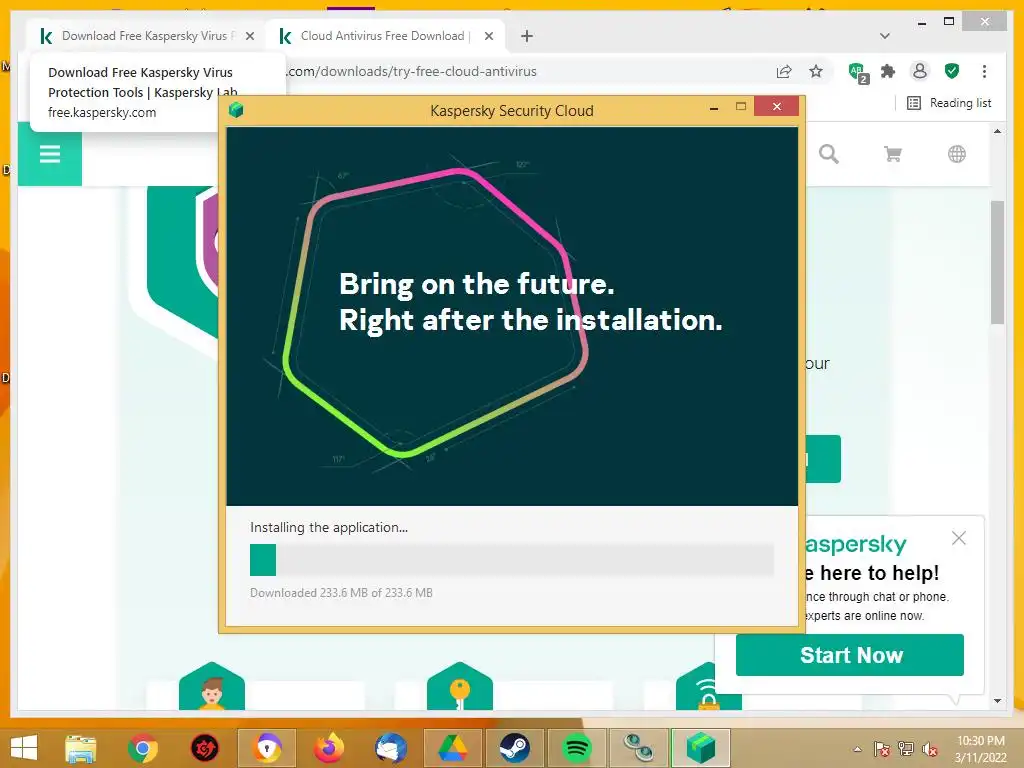The height and width of the screenshot is (768, 1024).
Task: Open the Windows Start button
Action: (x=24, y=748)
